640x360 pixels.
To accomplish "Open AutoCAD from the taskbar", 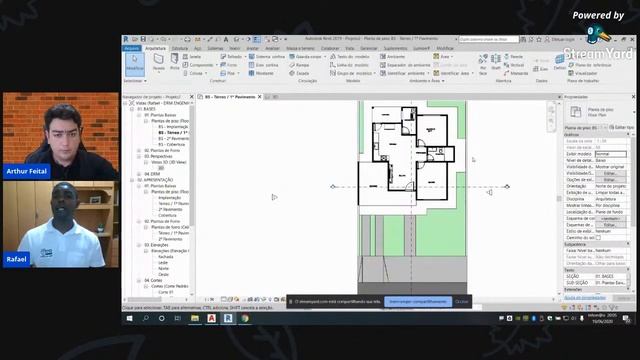I will [211, 318].
